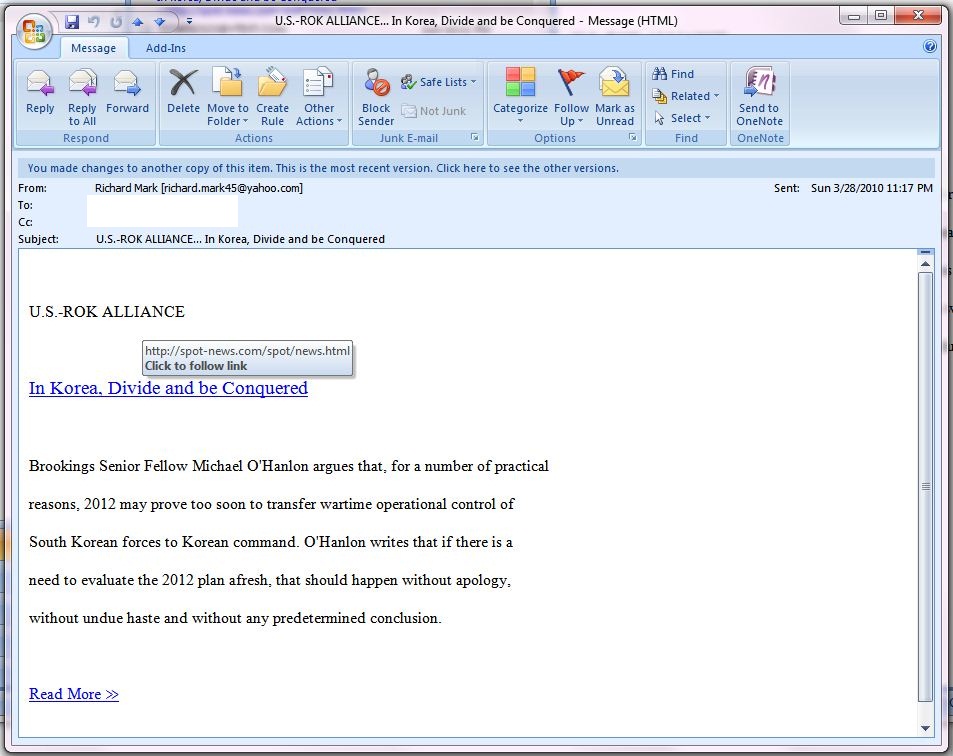The height and width of the screenshot is (756, 953).
Task: Send to OneNote
Action: (x=759, y=97)
